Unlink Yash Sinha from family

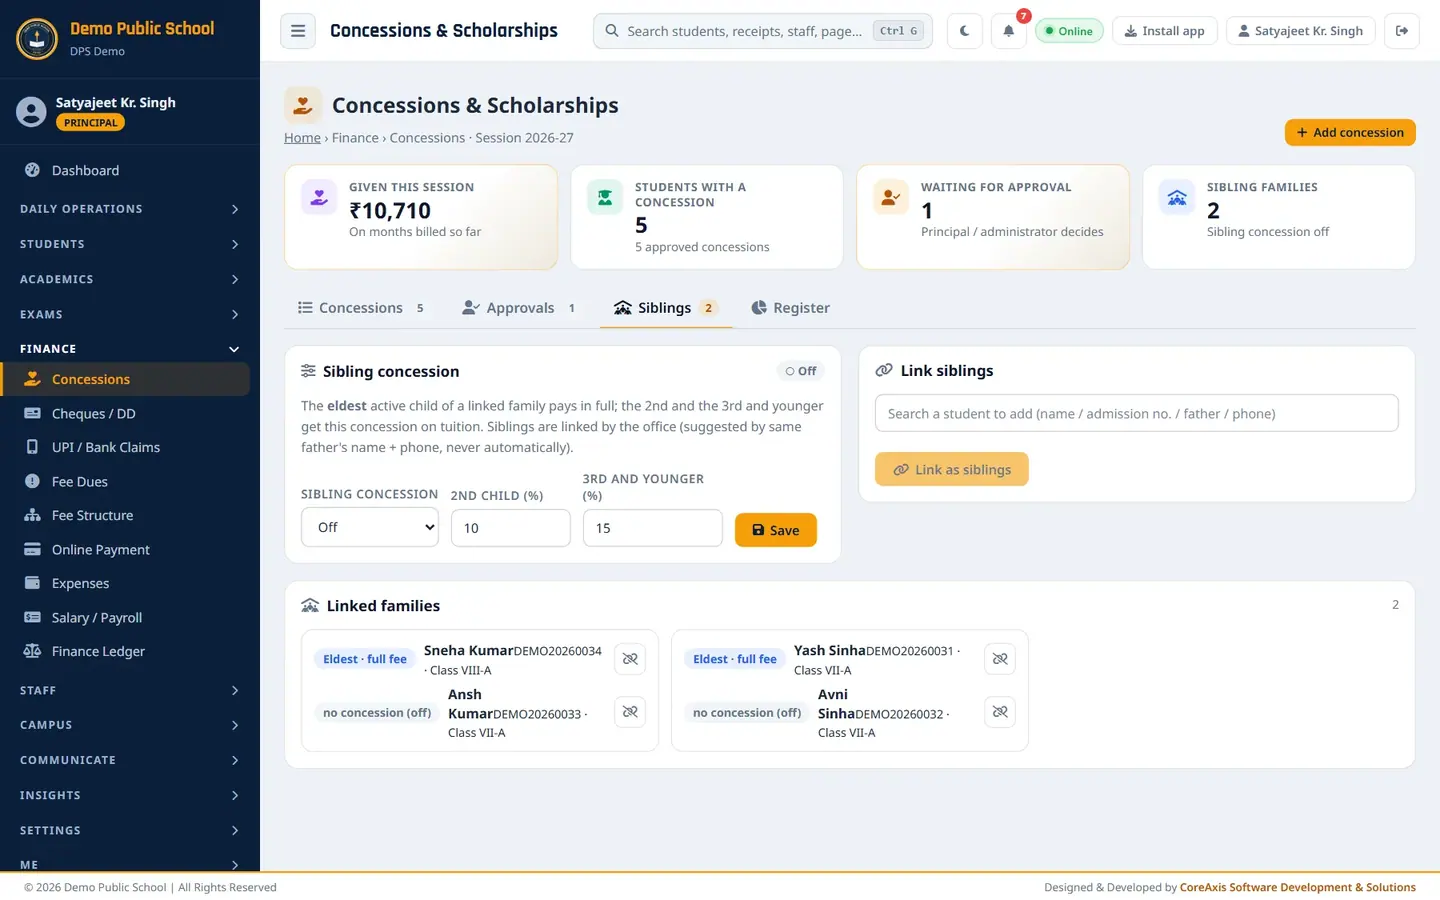1000,659
